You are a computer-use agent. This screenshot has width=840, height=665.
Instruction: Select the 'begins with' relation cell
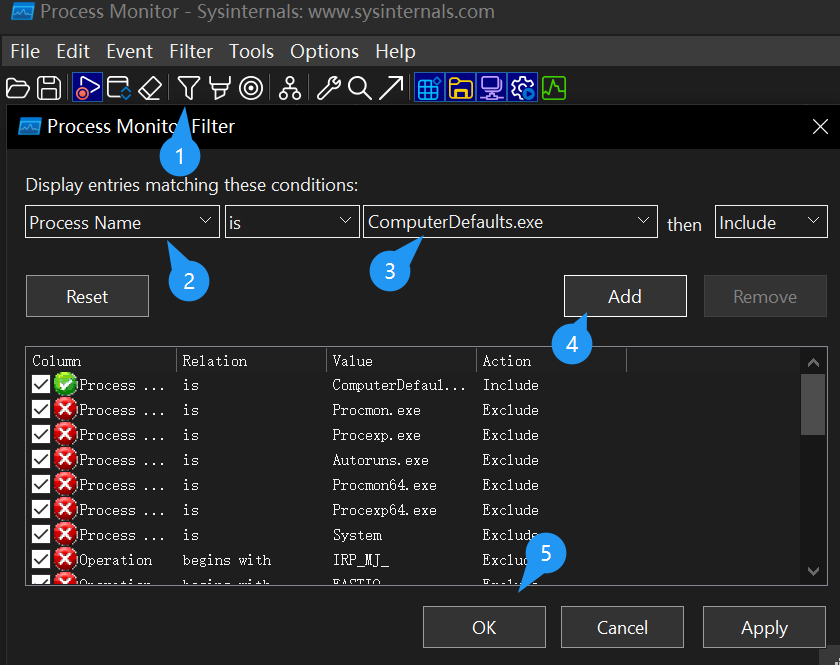tap(227, 560)
